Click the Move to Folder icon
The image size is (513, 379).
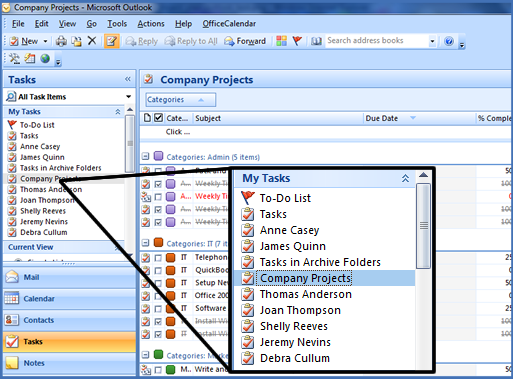(77, 41)
